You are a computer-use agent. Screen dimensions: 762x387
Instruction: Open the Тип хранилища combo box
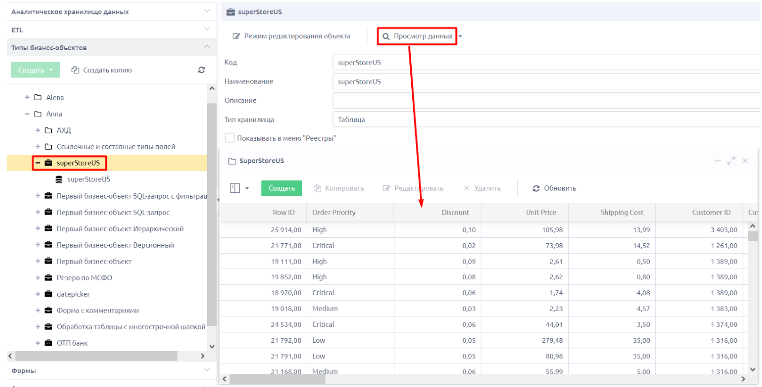pos(547,119)
